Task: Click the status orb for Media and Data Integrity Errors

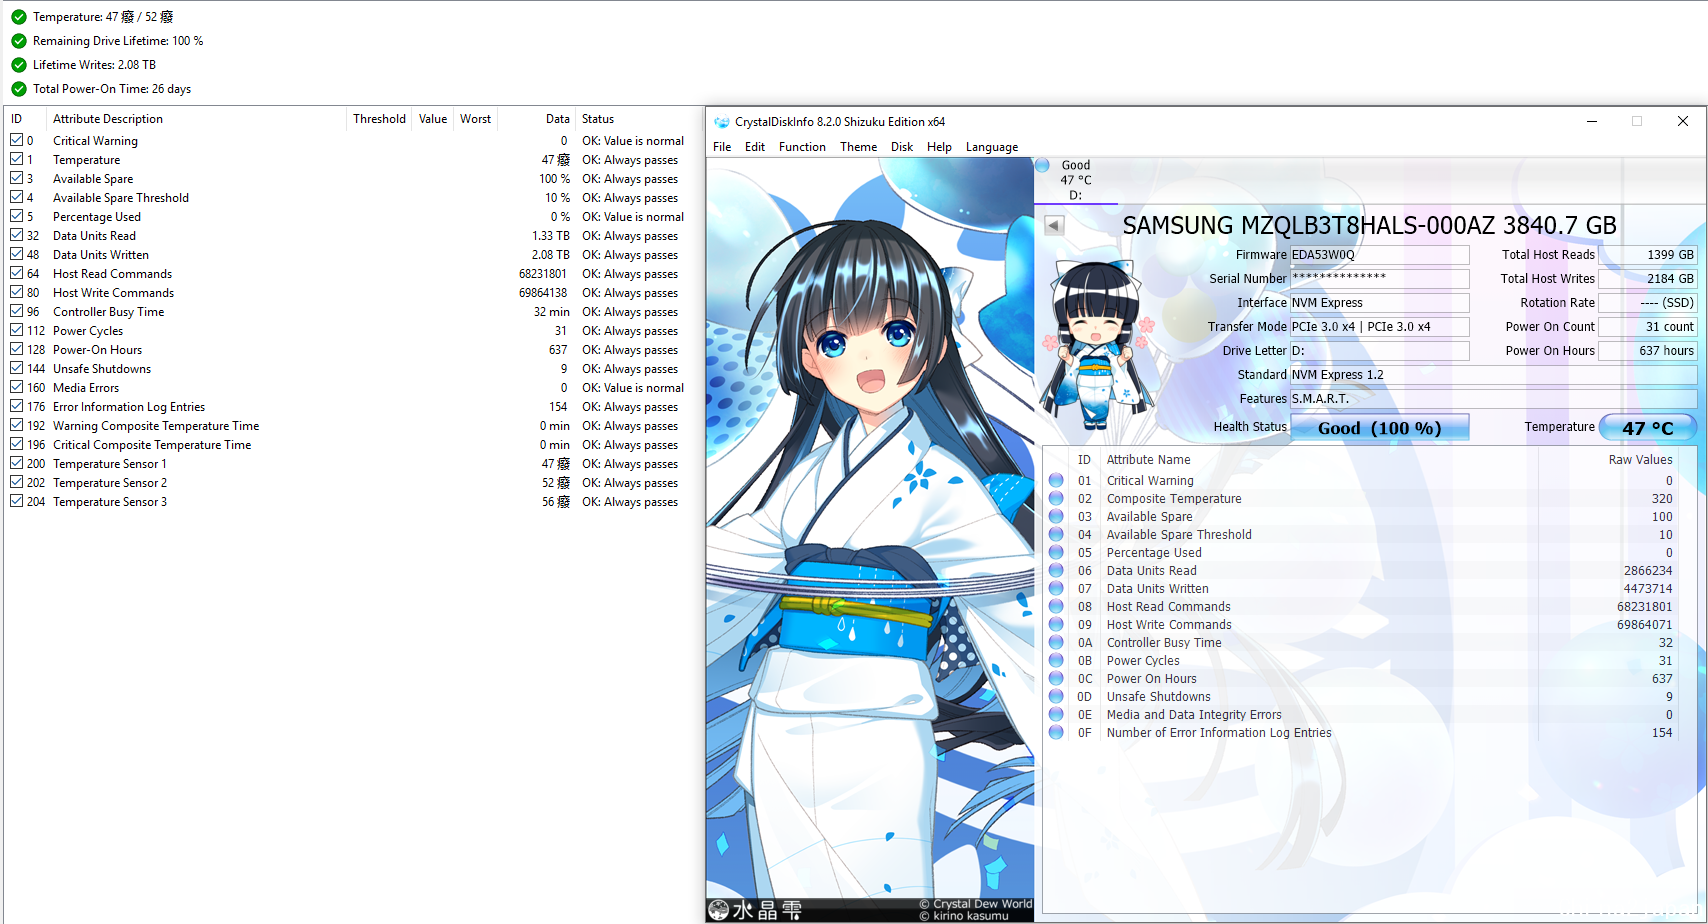Action: click(x=1056, y=714)
